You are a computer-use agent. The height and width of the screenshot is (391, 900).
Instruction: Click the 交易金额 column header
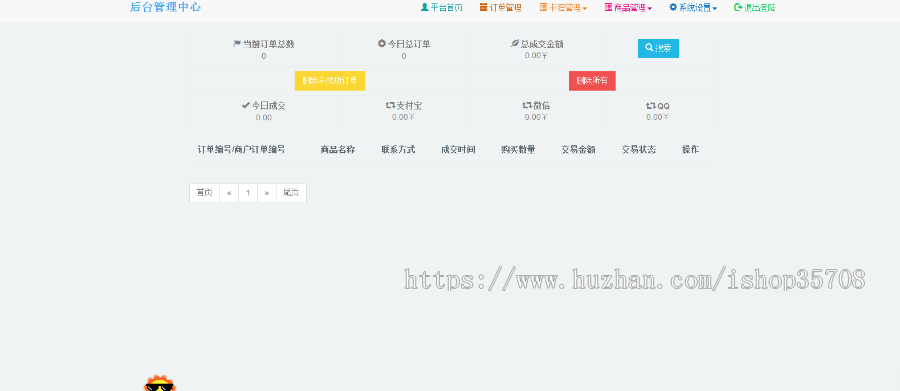pyautogui.click(x=578, y=150)
